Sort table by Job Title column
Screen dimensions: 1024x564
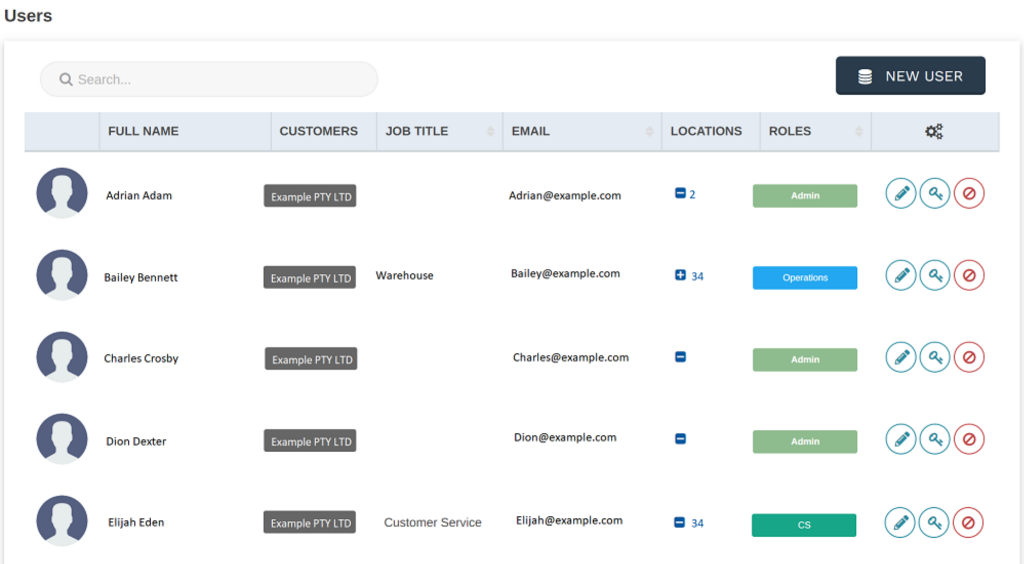[x=490, y=131]
